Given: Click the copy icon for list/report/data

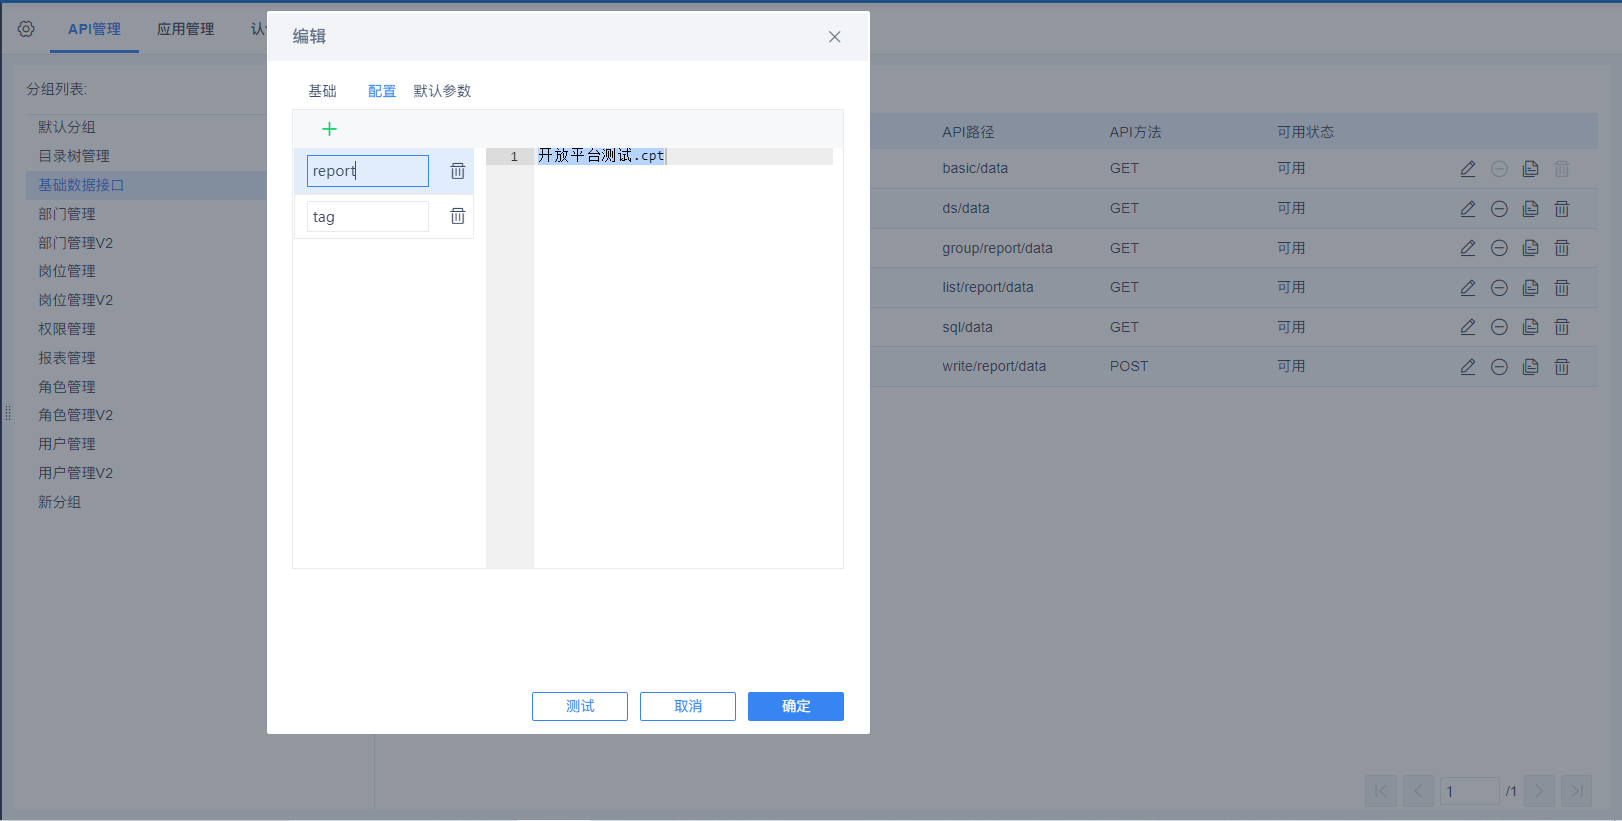Looking at the screenshot, I should pyautogui.click(x=1530, y=288).
